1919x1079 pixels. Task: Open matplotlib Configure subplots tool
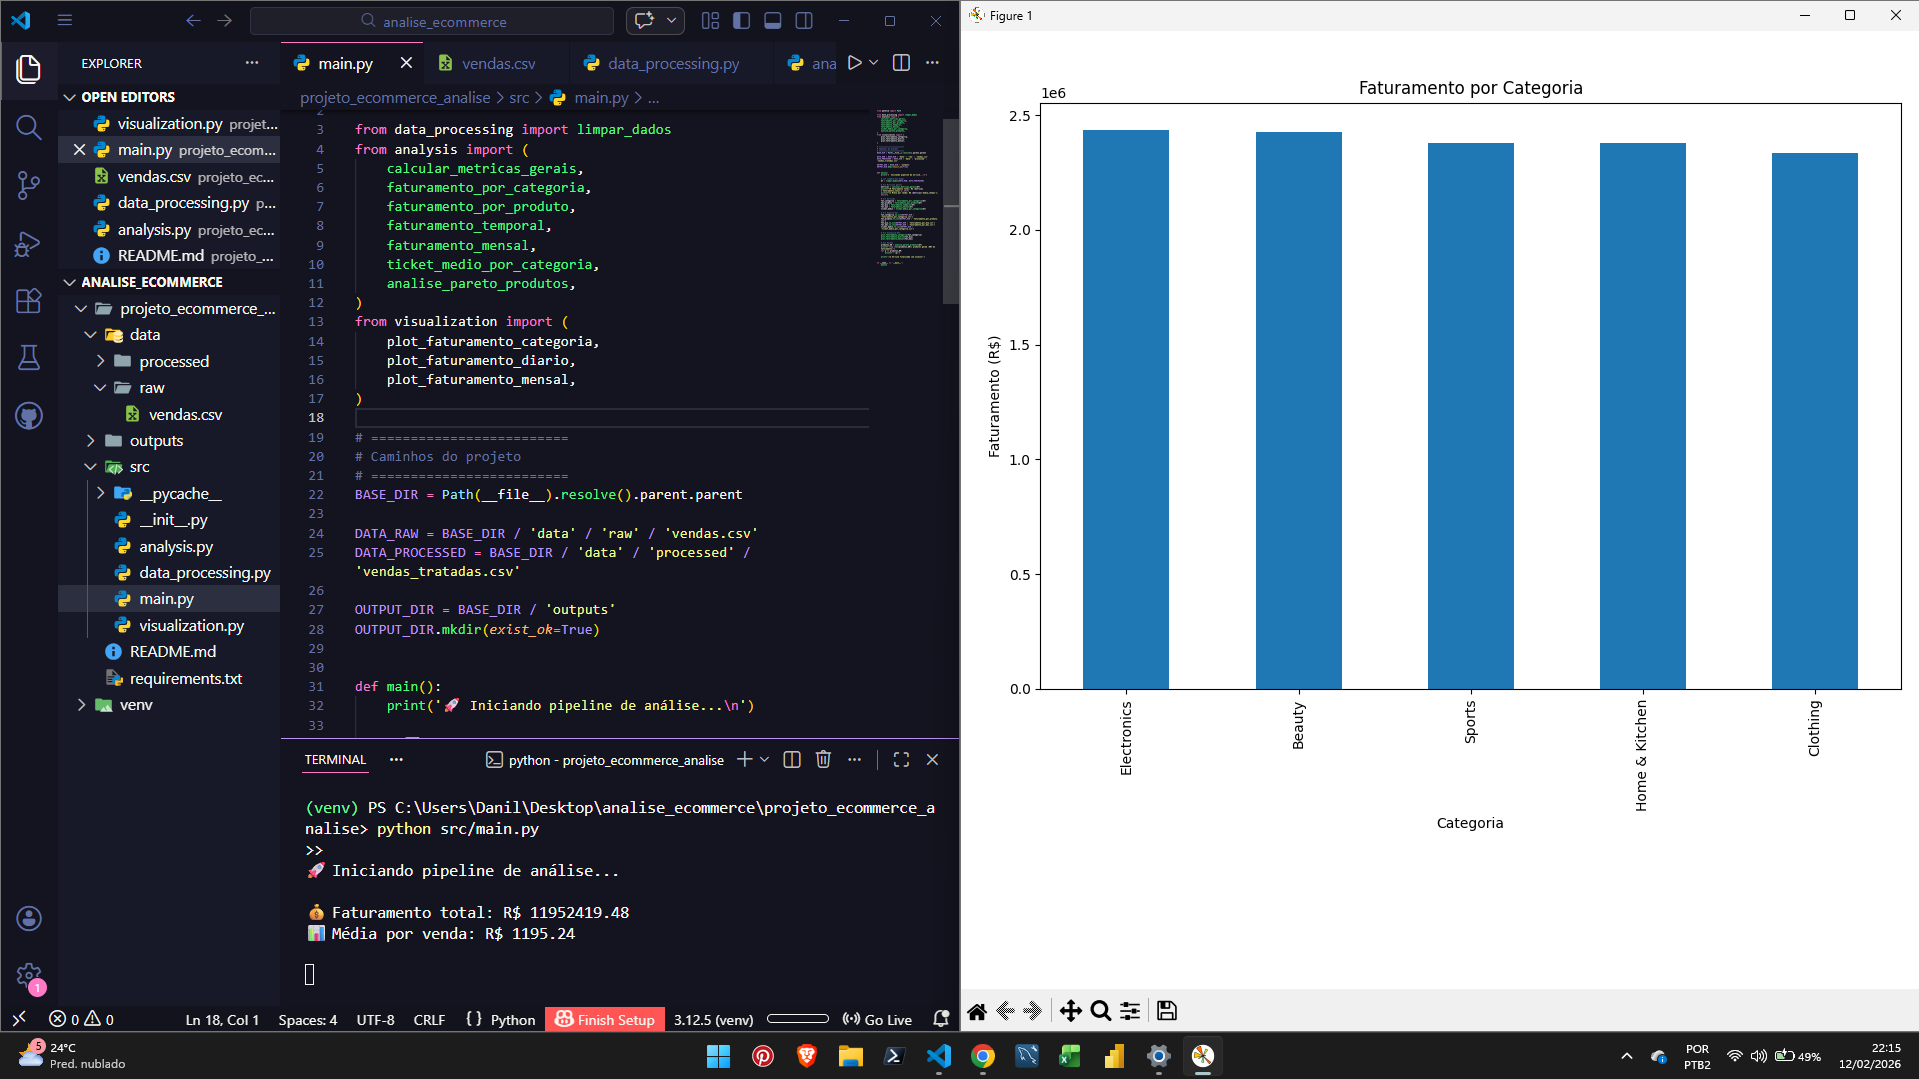[1130, 1011]
